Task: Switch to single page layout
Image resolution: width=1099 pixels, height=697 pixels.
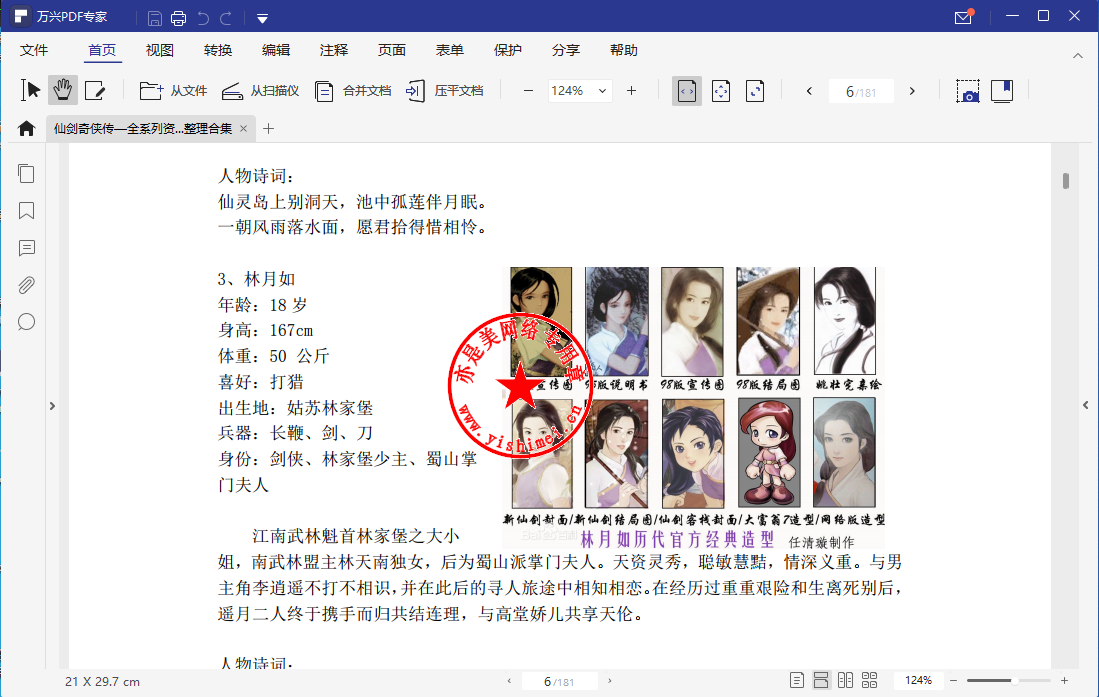Action: tap(797, 680)
